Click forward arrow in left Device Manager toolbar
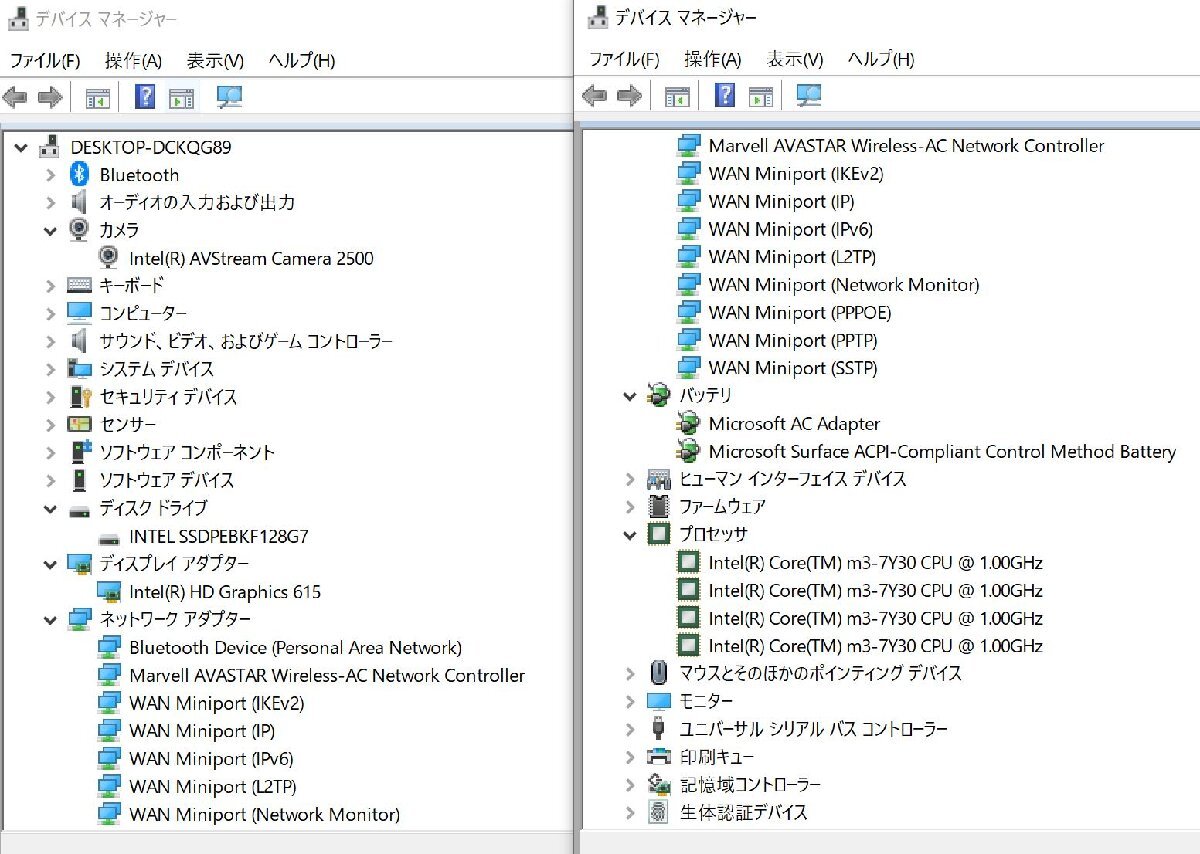Viewport: 1200px width, 854px height. pyautogui.click(x=50, y=97)
